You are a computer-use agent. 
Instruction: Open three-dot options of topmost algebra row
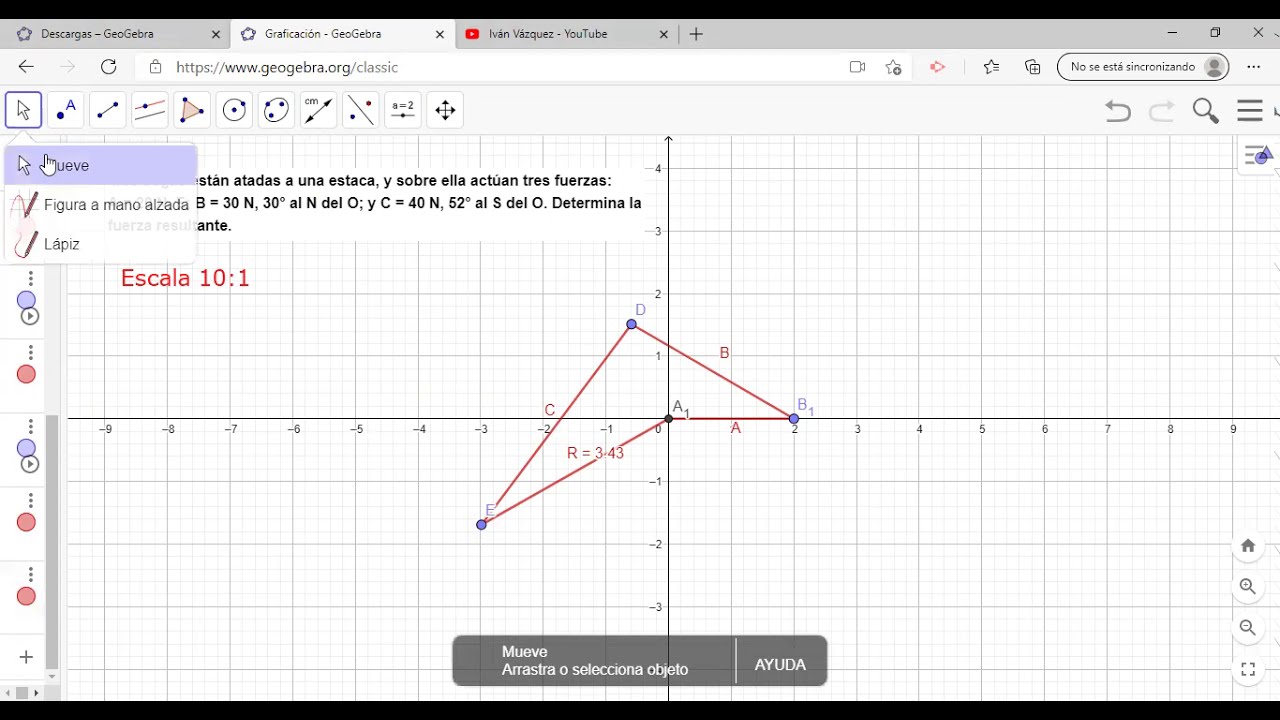click(x=31, y=279)
